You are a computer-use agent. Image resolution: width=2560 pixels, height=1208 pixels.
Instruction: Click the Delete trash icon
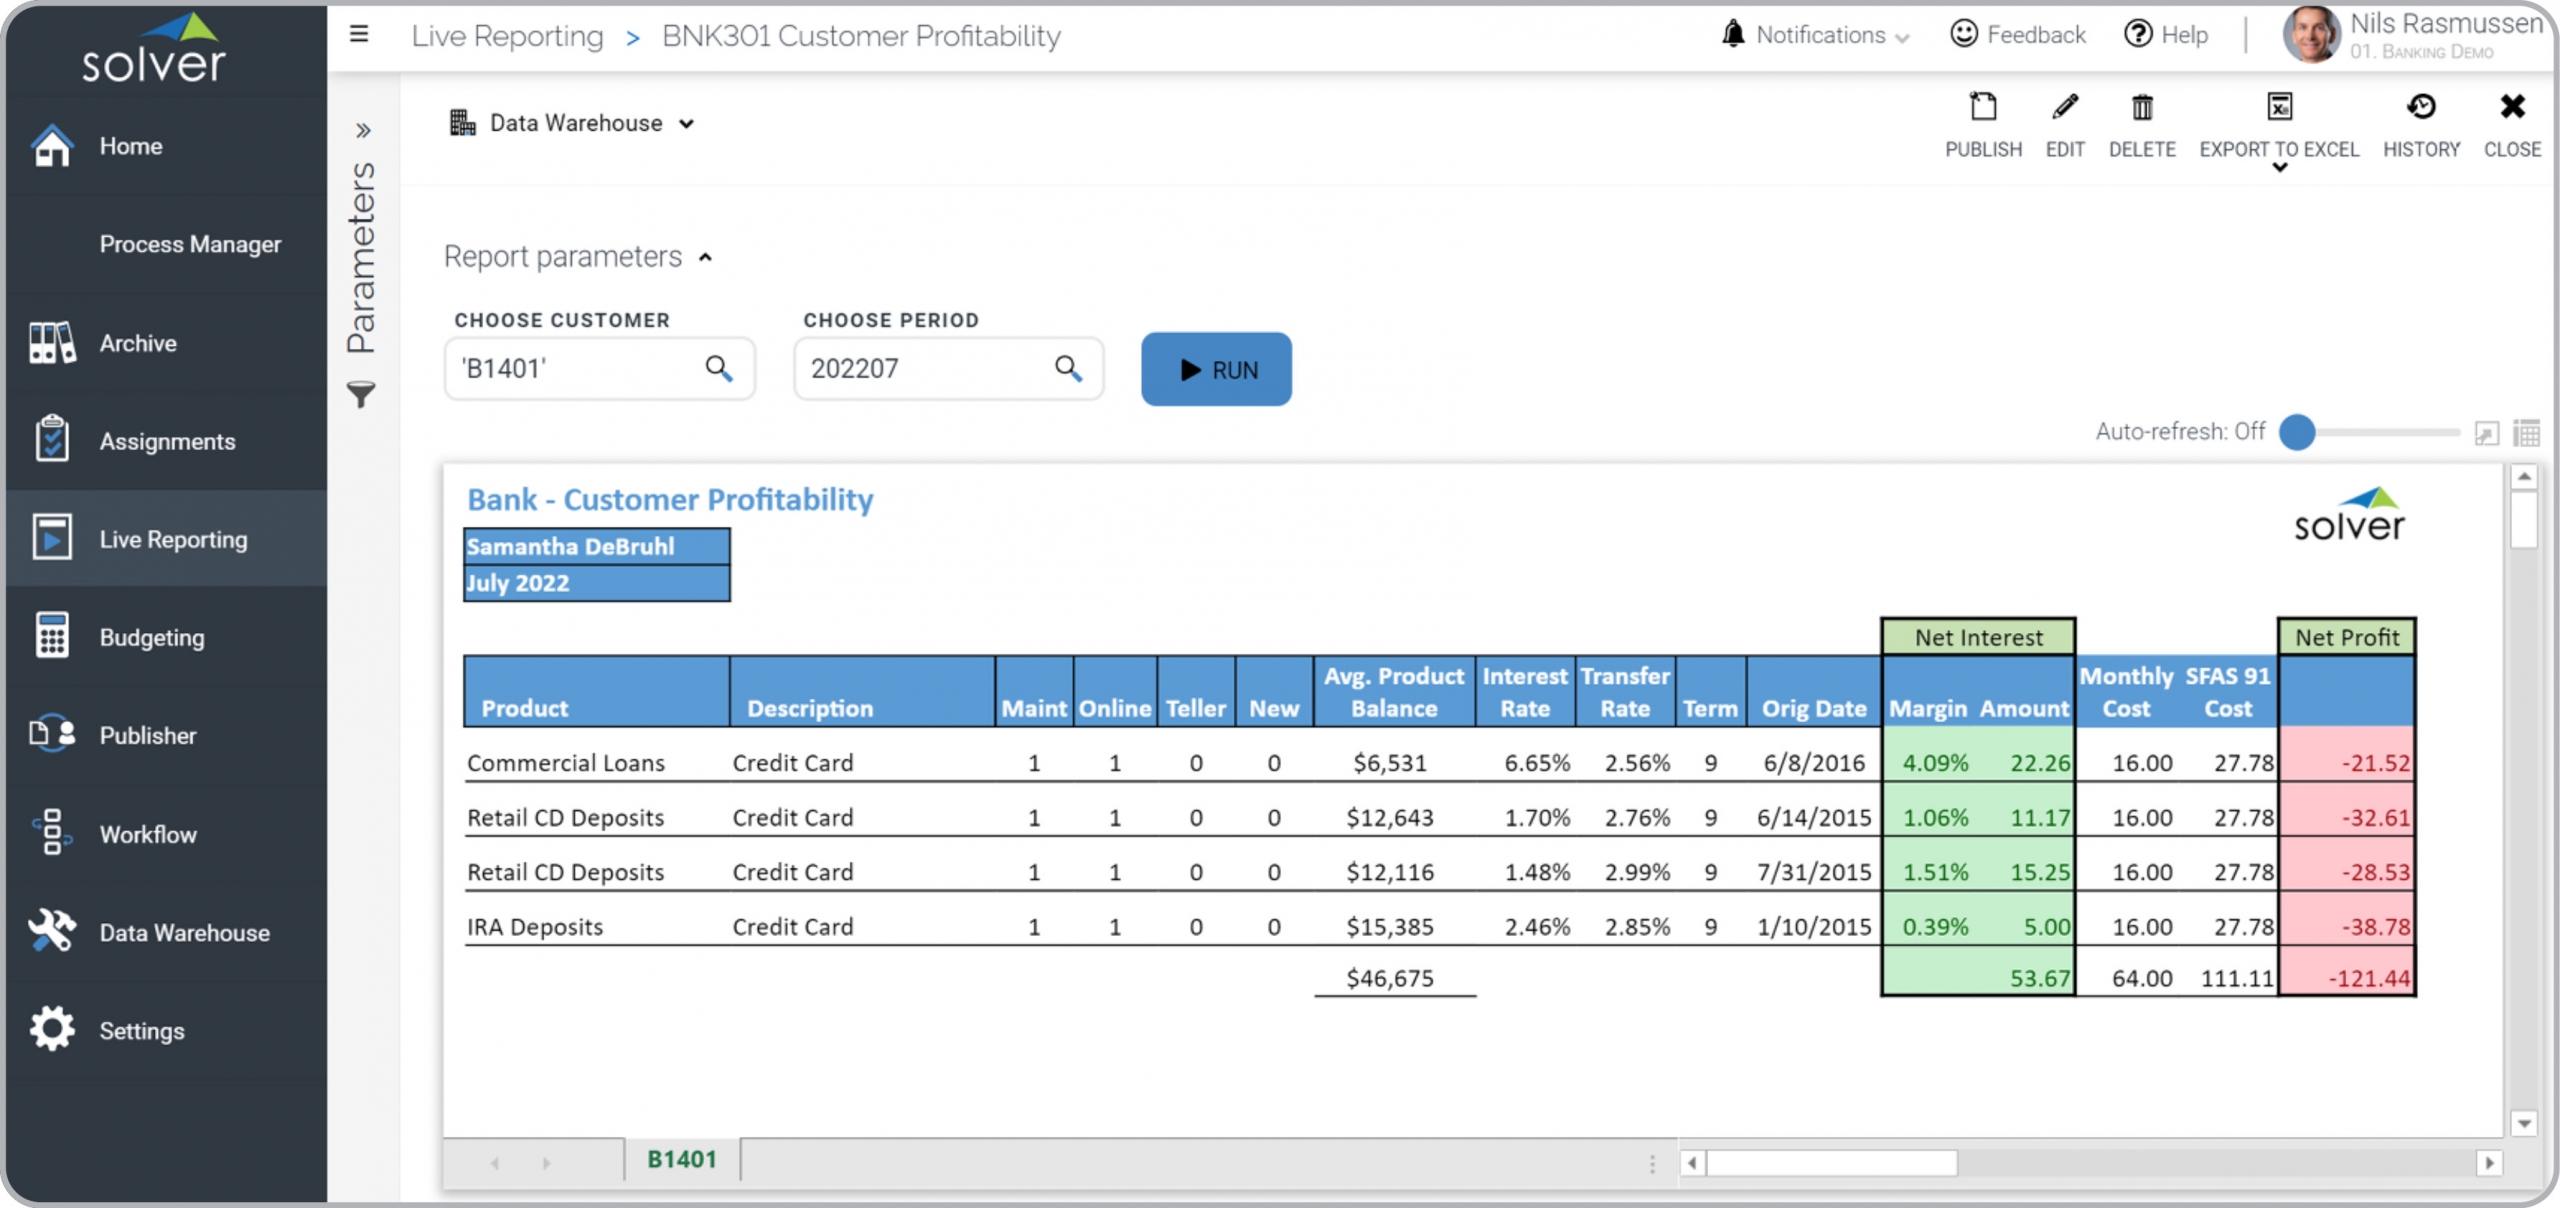click(2141, 108)
